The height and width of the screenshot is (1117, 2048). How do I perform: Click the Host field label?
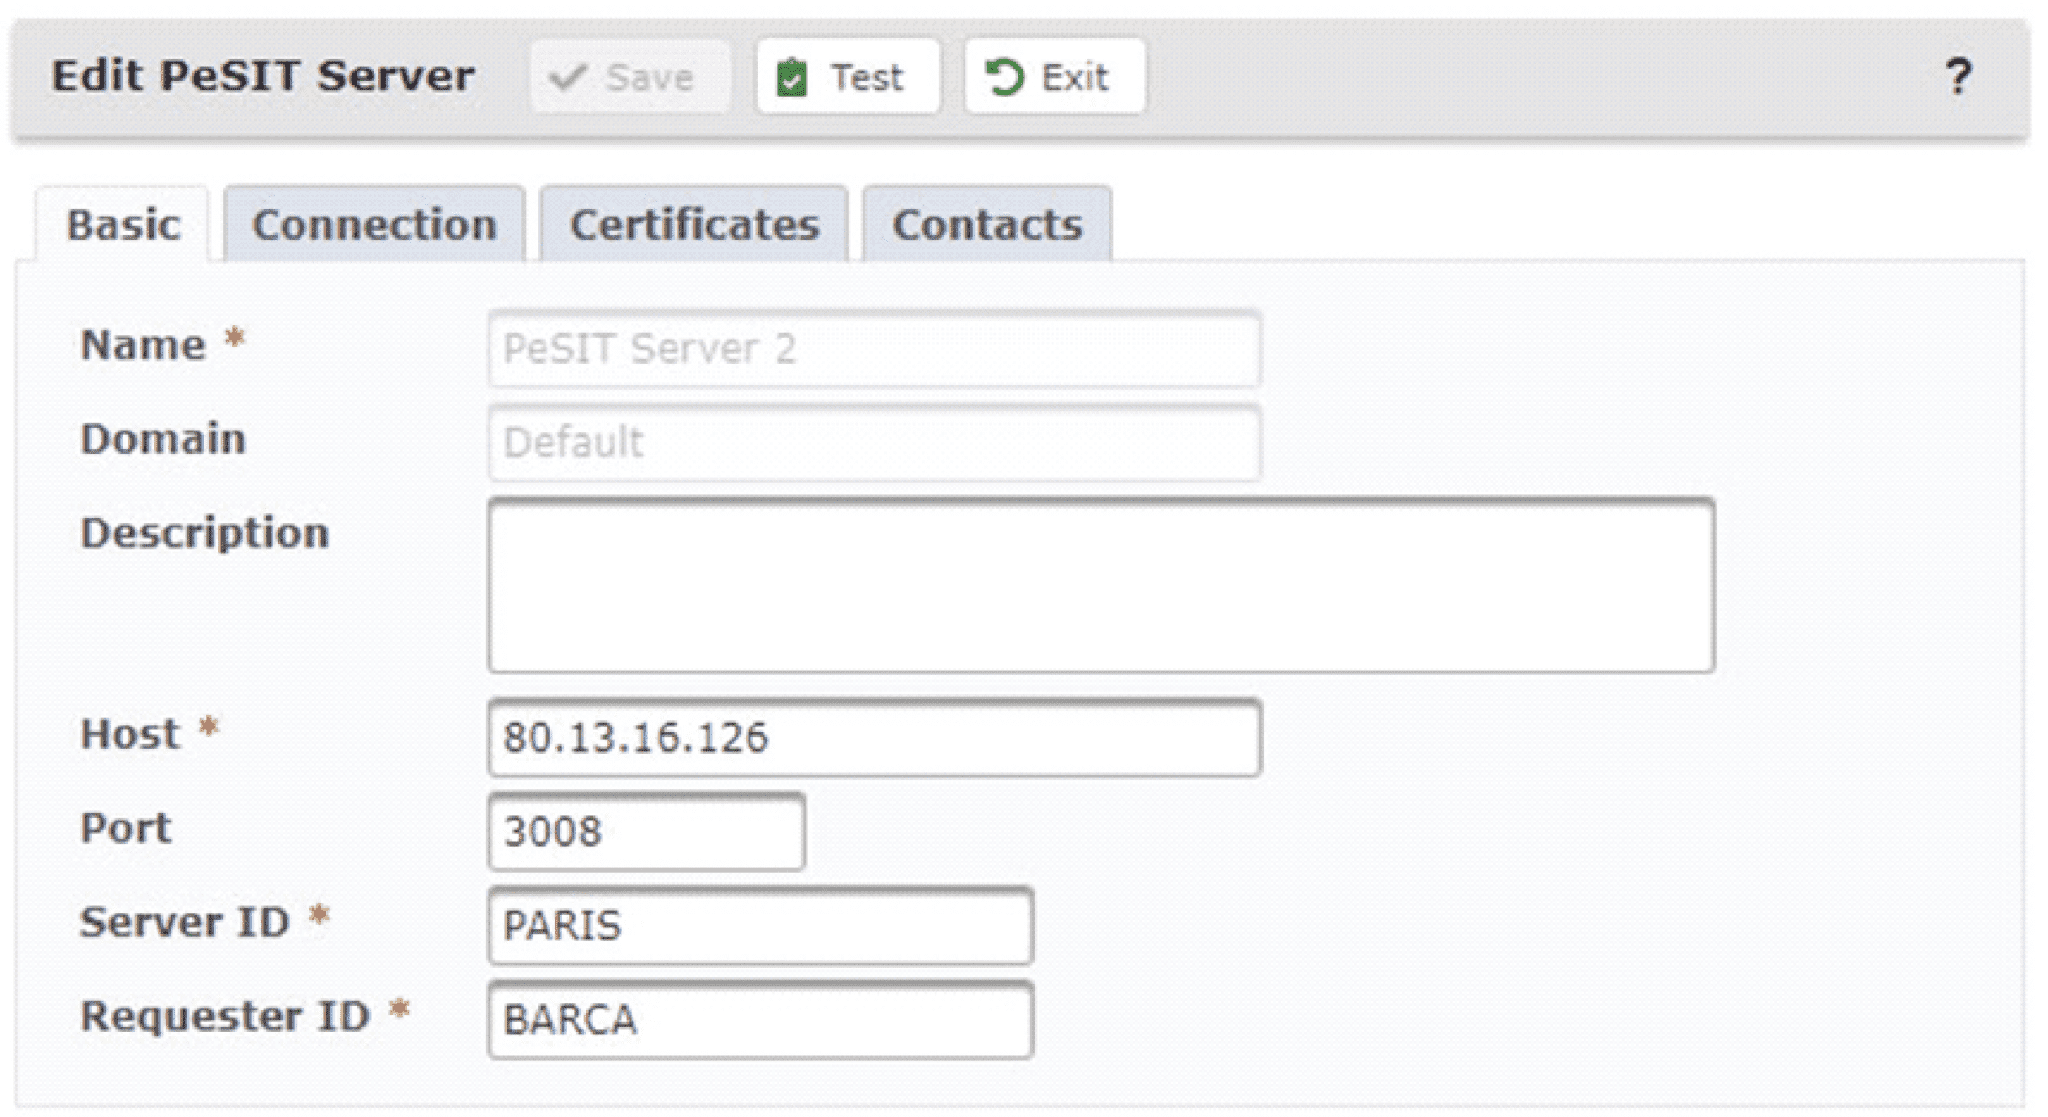coord(130,734)
